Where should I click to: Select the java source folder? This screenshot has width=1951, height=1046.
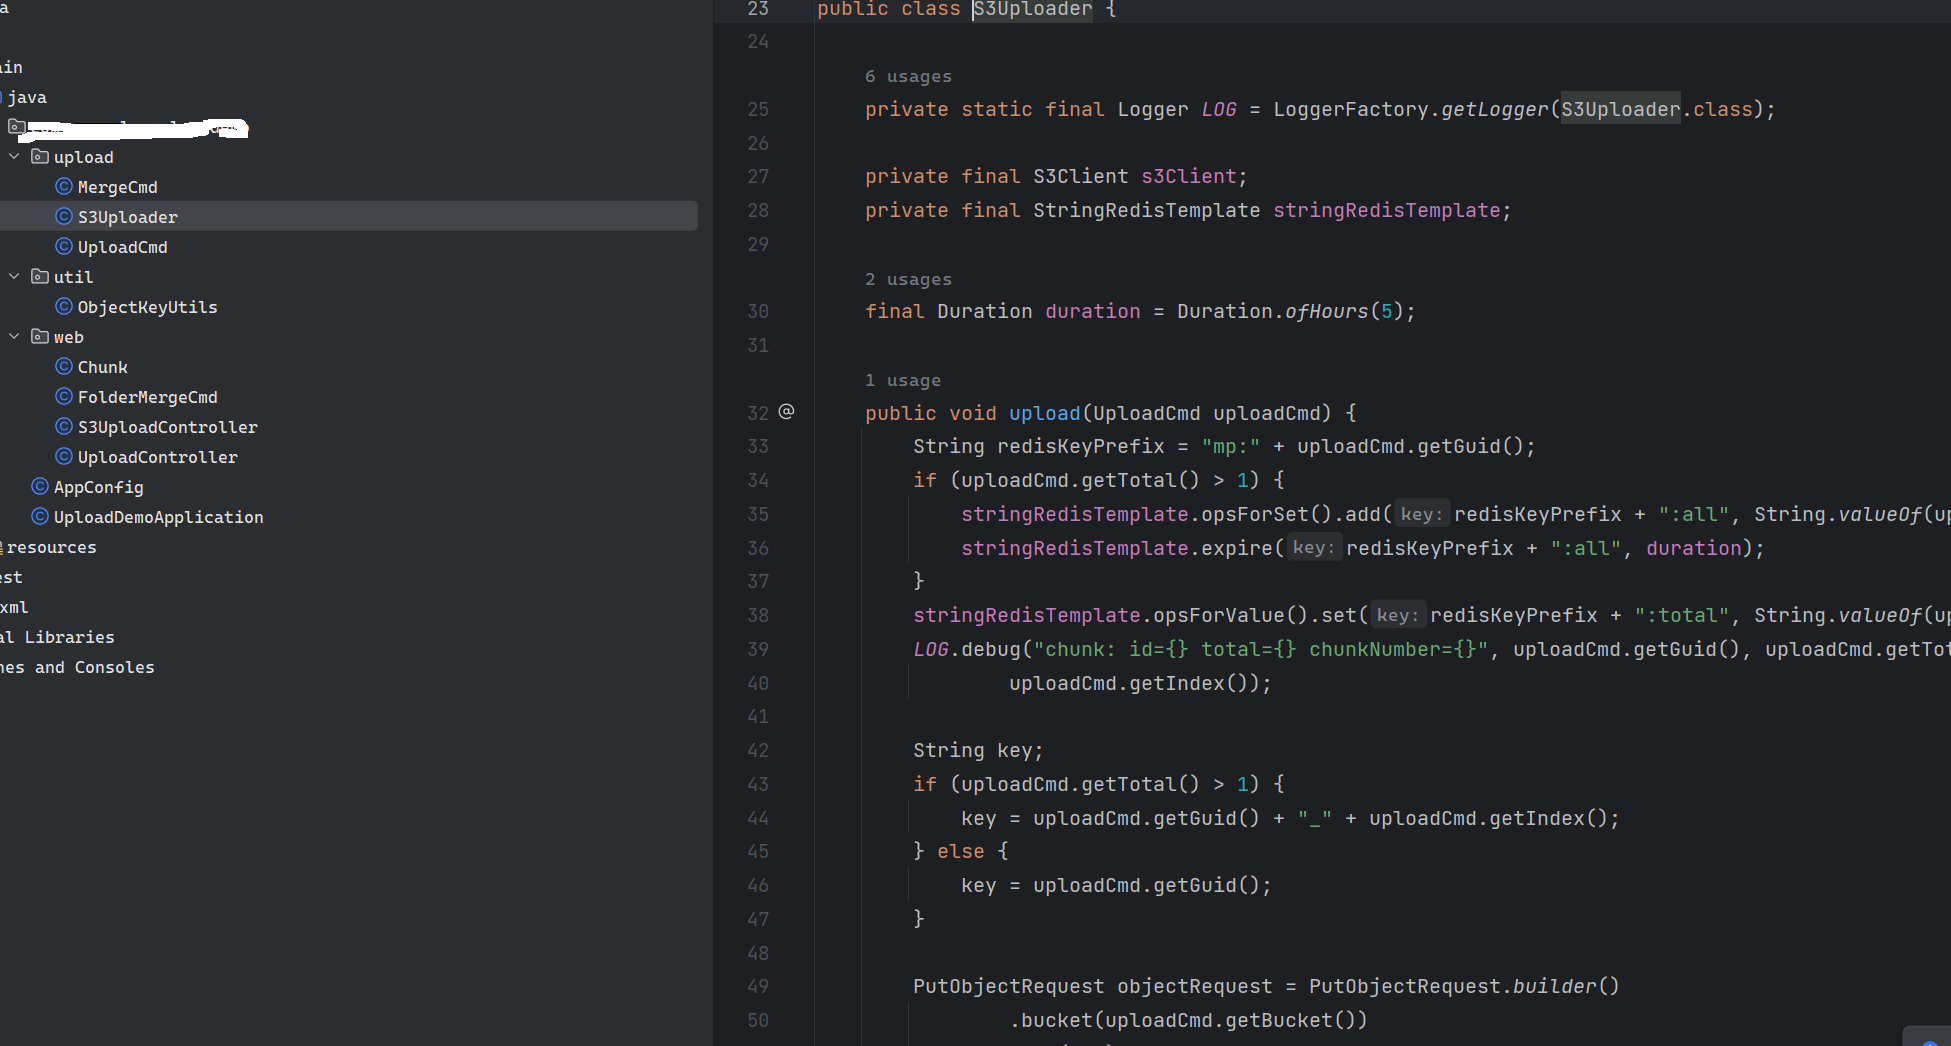coord(26,97)
